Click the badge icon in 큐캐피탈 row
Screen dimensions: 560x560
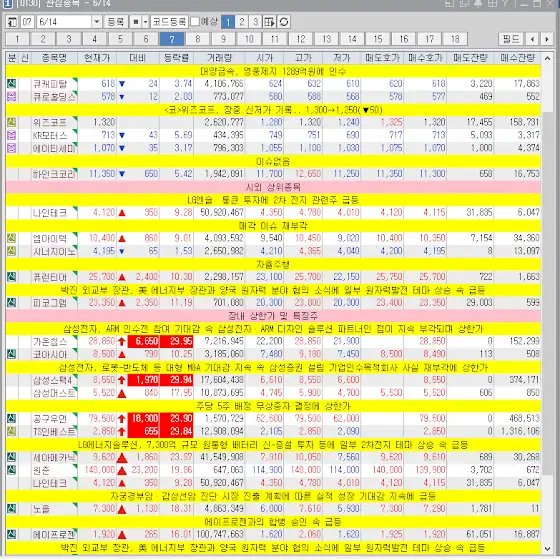coord(11,84)
